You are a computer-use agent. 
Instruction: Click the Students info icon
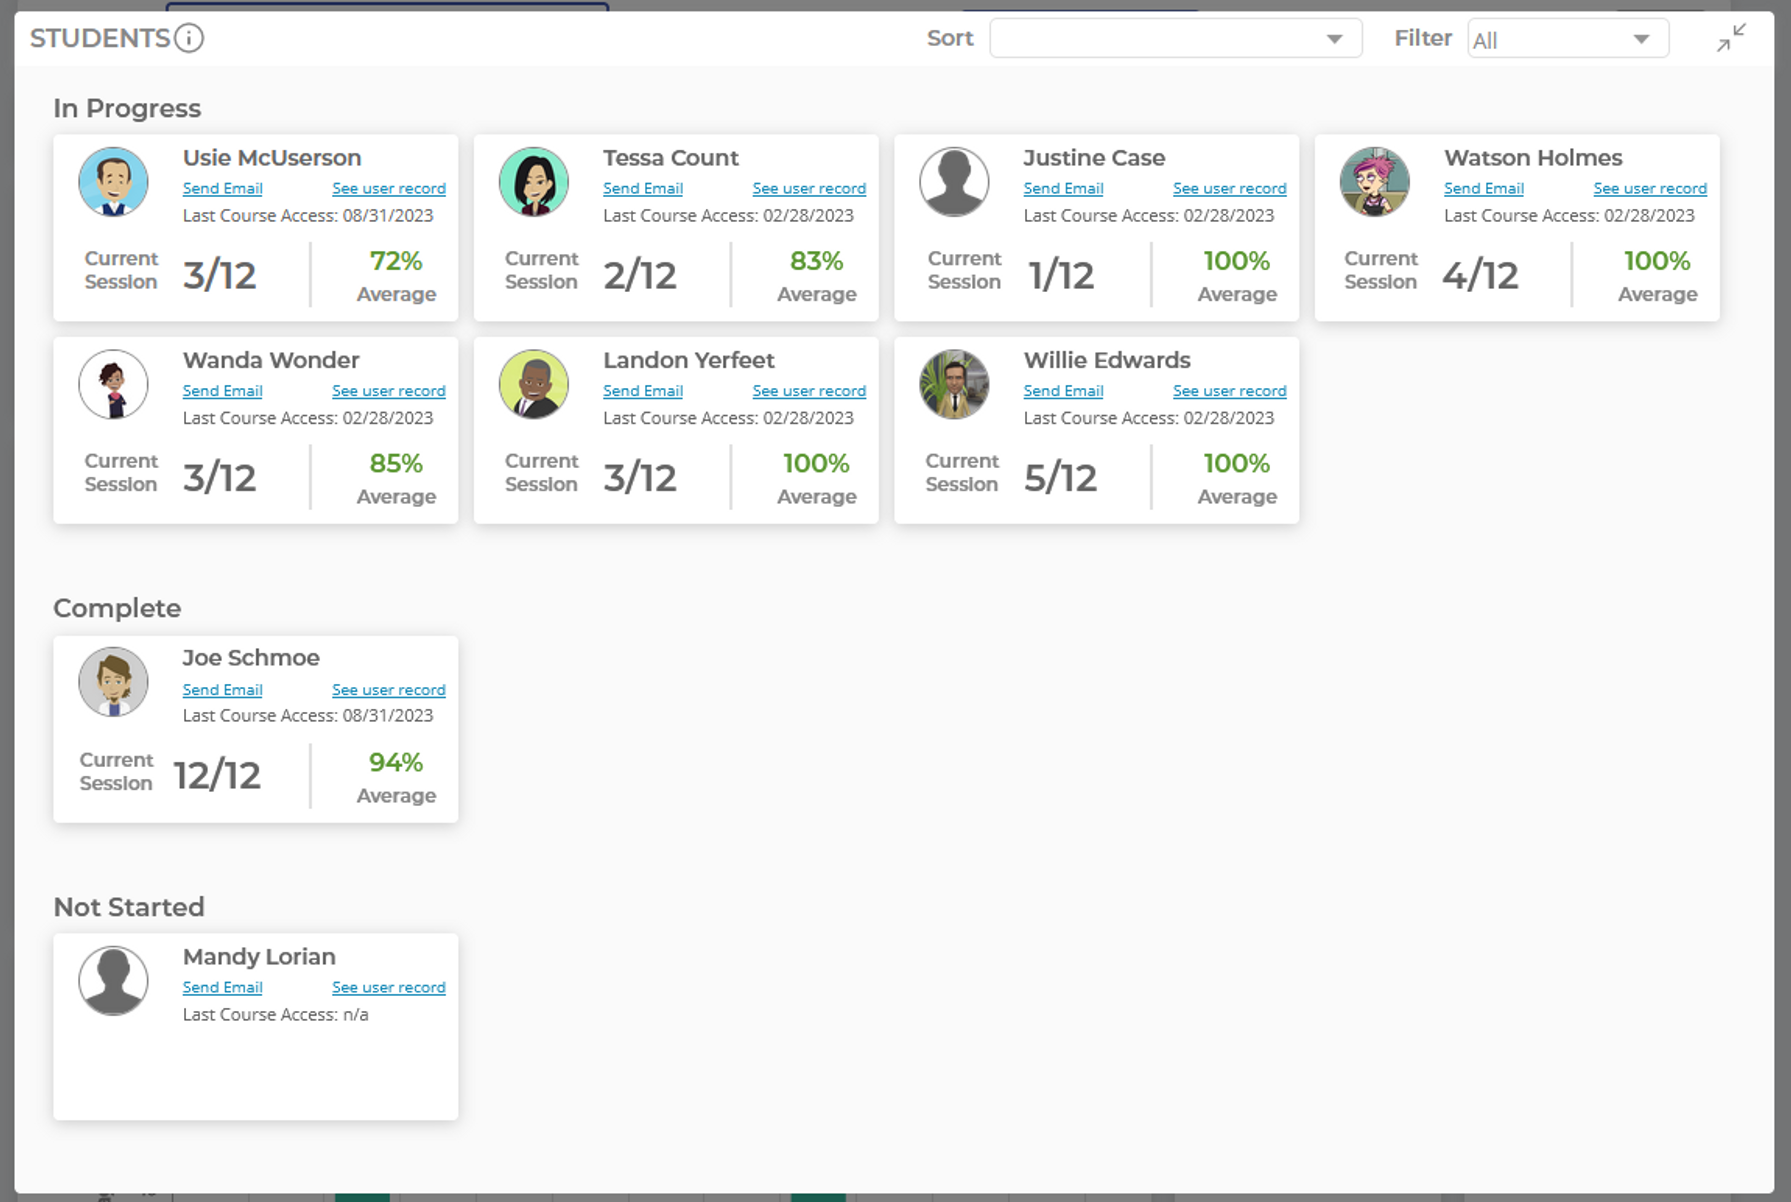[189, 38]
